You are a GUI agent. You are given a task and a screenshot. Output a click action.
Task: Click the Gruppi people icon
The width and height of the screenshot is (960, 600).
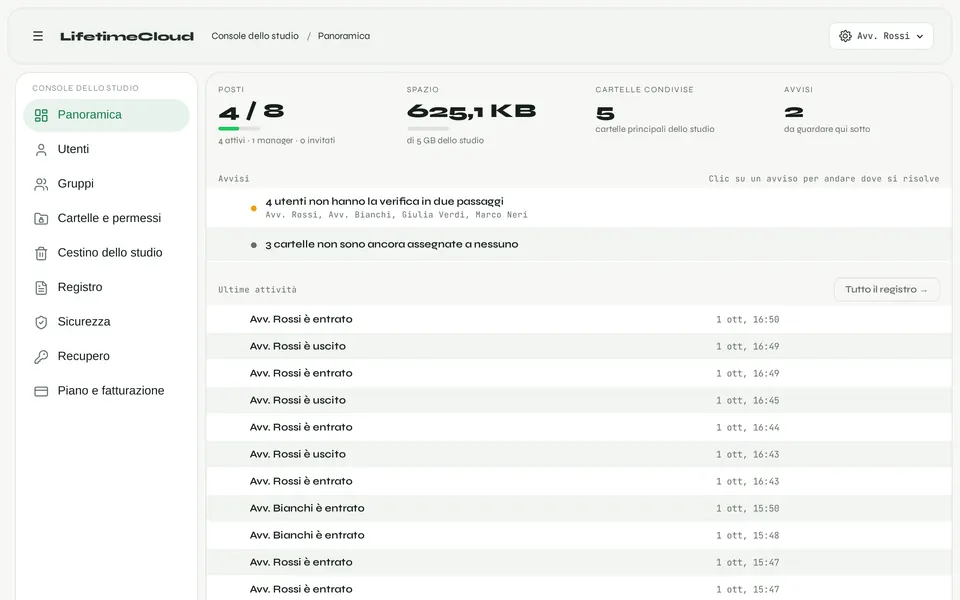click(x=41, y=184)
